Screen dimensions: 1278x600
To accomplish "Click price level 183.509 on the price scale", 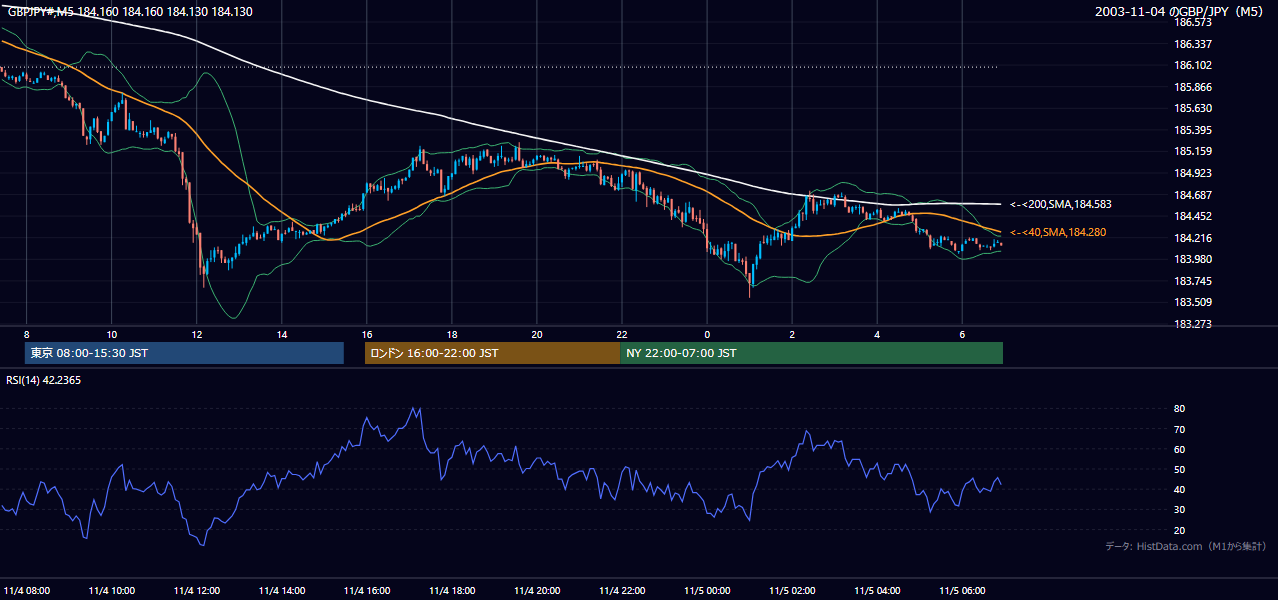I will pos(1193,302).
